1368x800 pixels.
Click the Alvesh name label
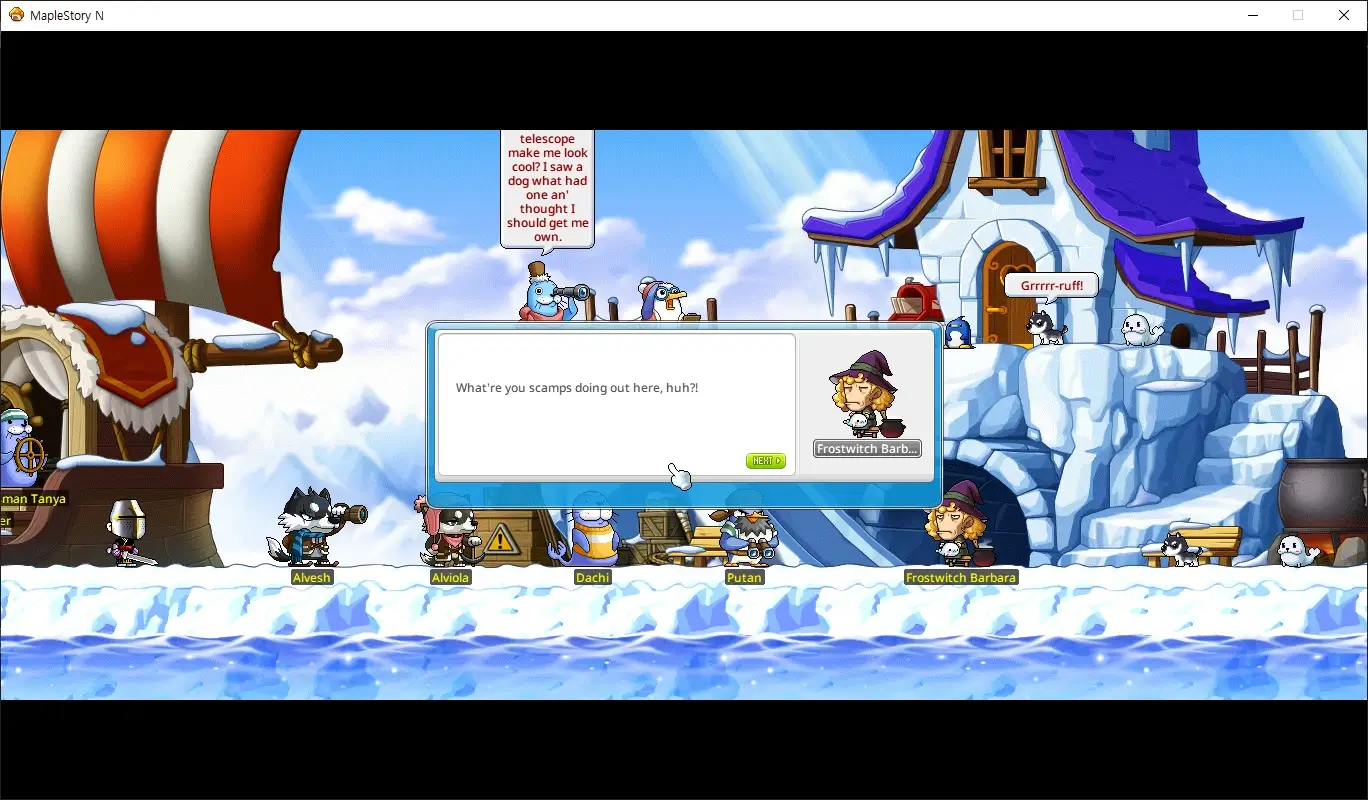[311, 578]
